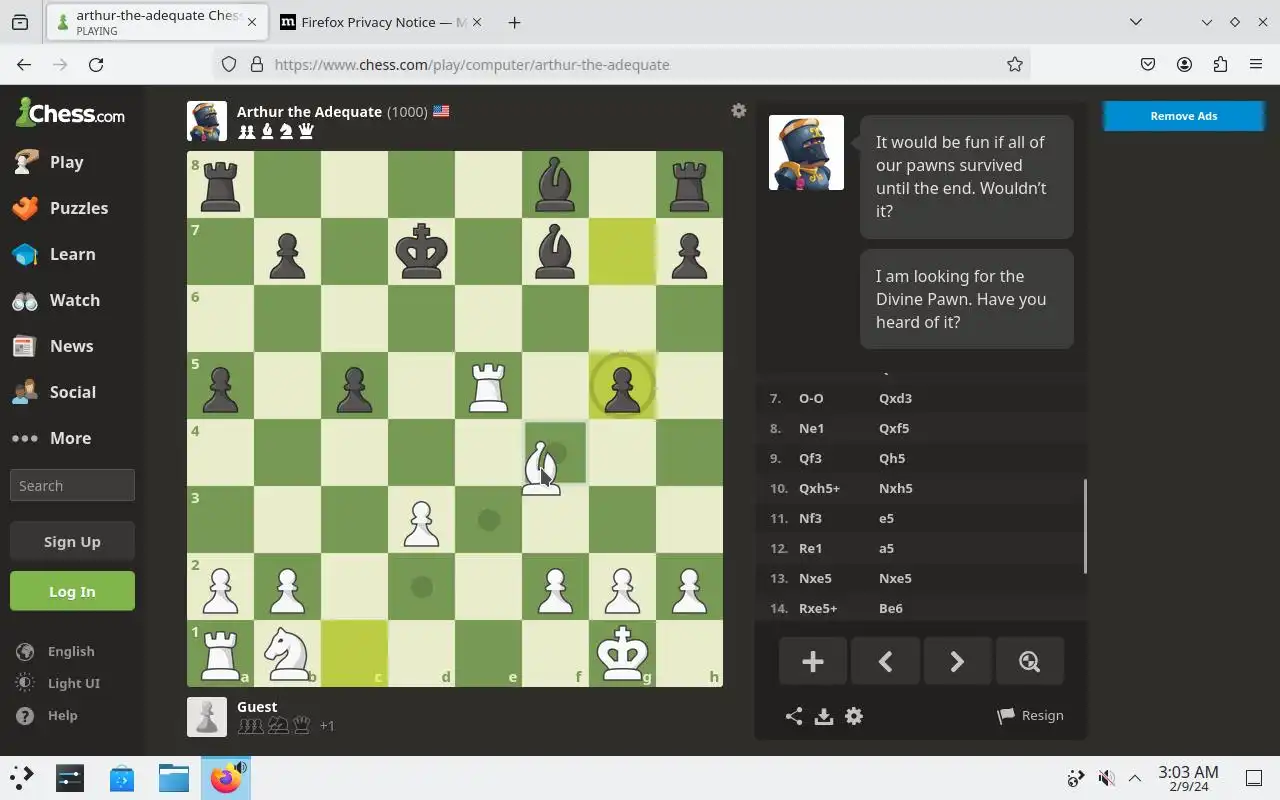Click the white king on g1
This screenshot has width=1280, height=800.
[622, 653]
